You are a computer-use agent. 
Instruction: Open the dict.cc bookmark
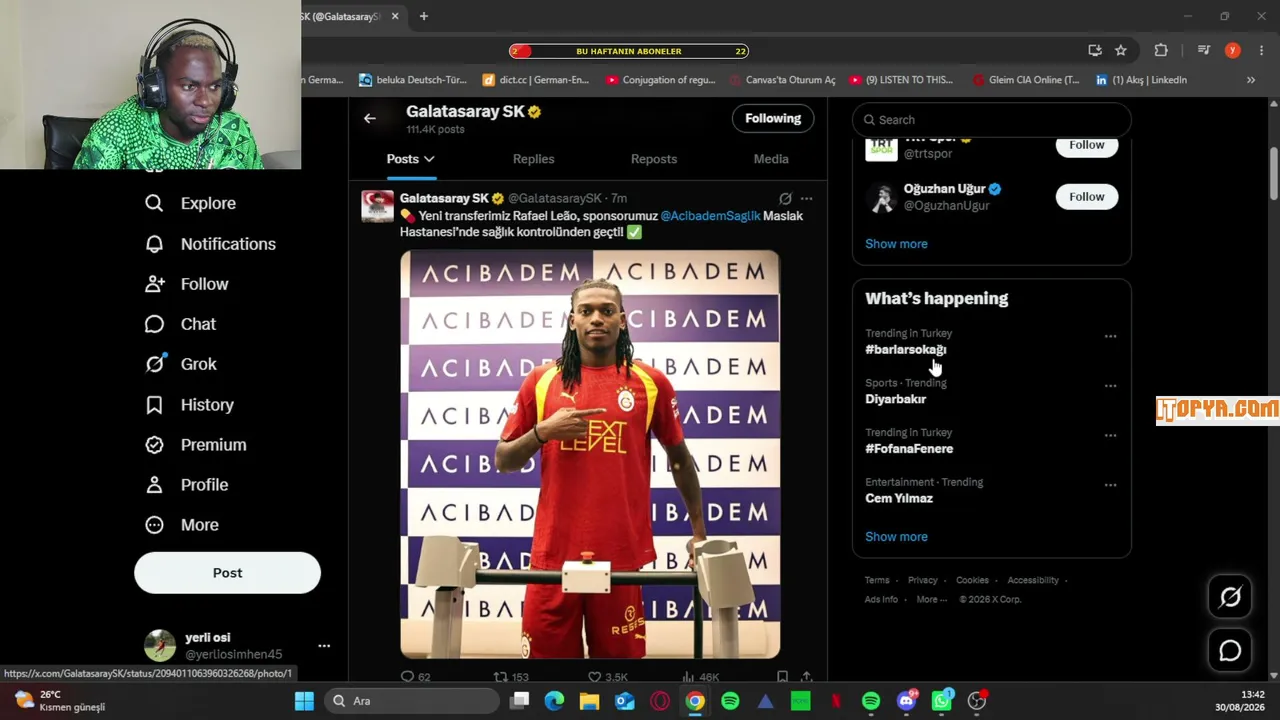tap(536, 80)
